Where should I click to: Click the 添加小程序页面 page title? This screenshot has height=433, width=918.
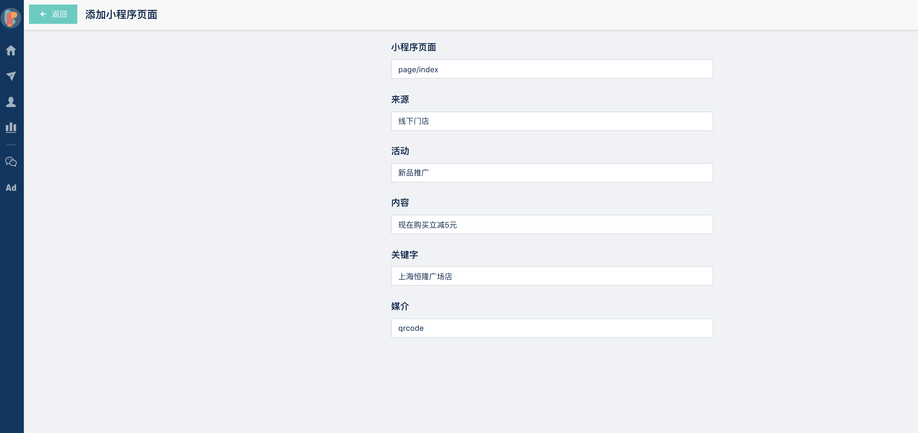click(x=121, y=15)
